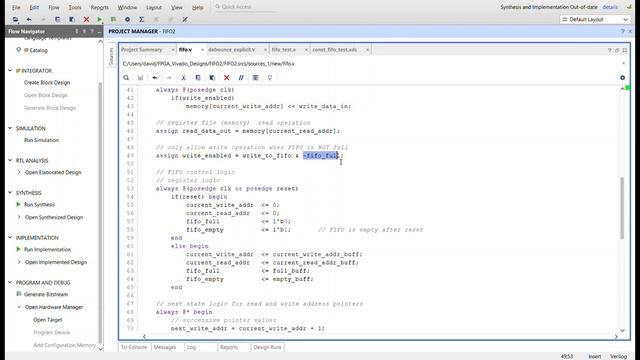This screenshot has height=360, width=640.
Task: Click the editor horizontal scroll right arrow
Action: pyautogui.click(x=616, y=336)
